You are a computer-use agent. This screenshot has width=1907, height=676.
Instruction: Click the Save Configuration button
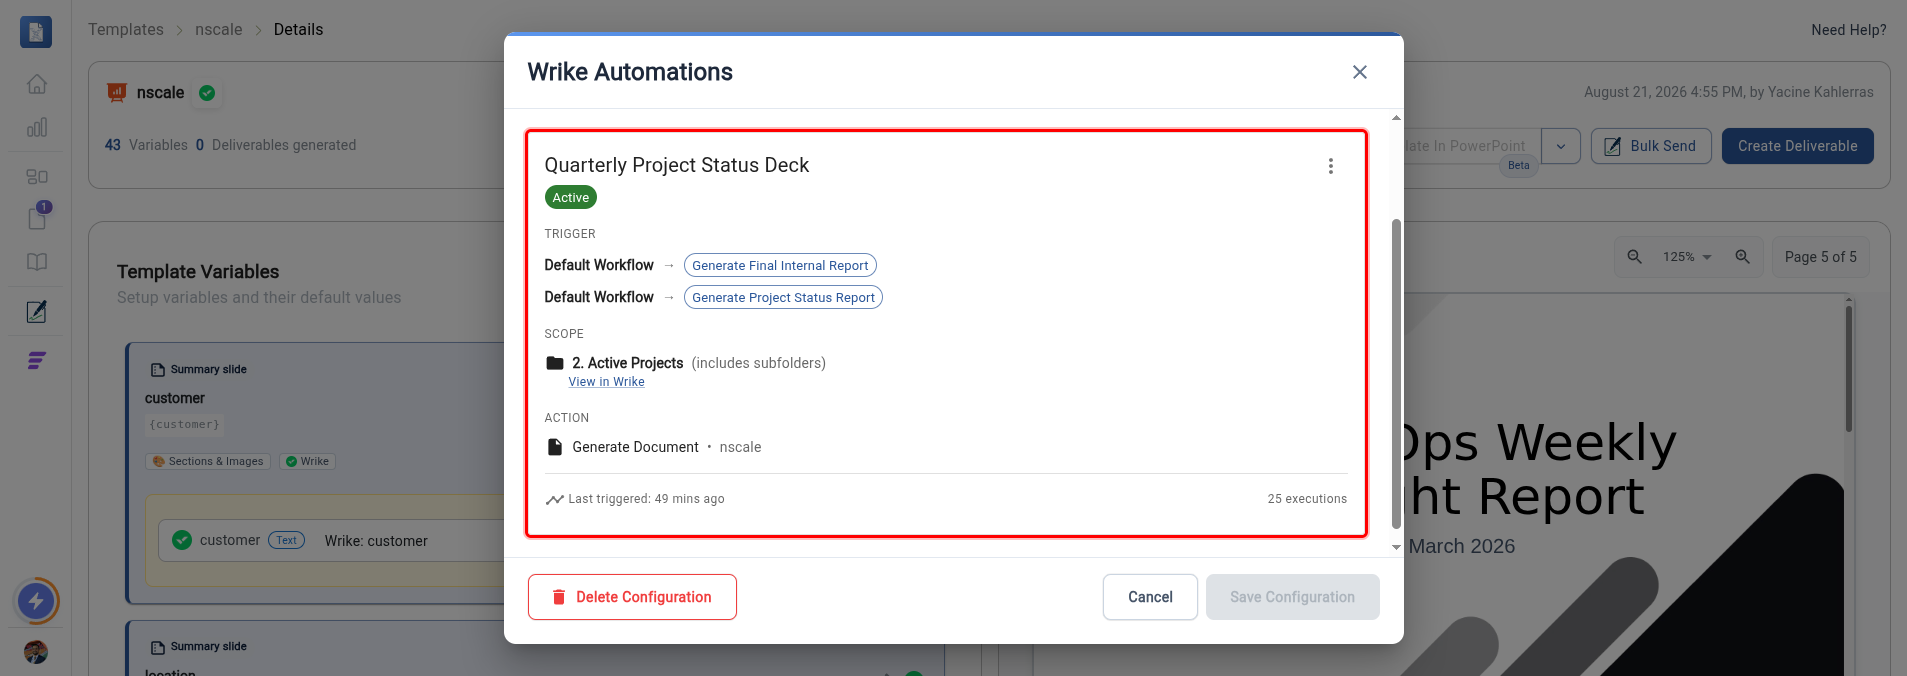click(1292, 597)
